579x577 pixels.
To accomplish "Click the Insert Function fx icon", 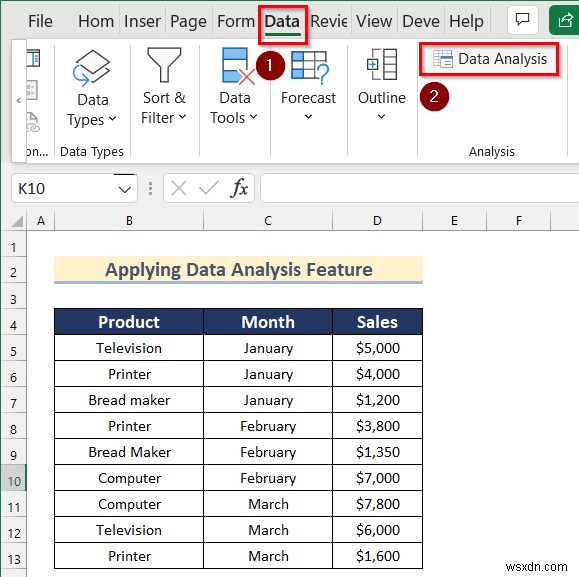I will [239, 188].
